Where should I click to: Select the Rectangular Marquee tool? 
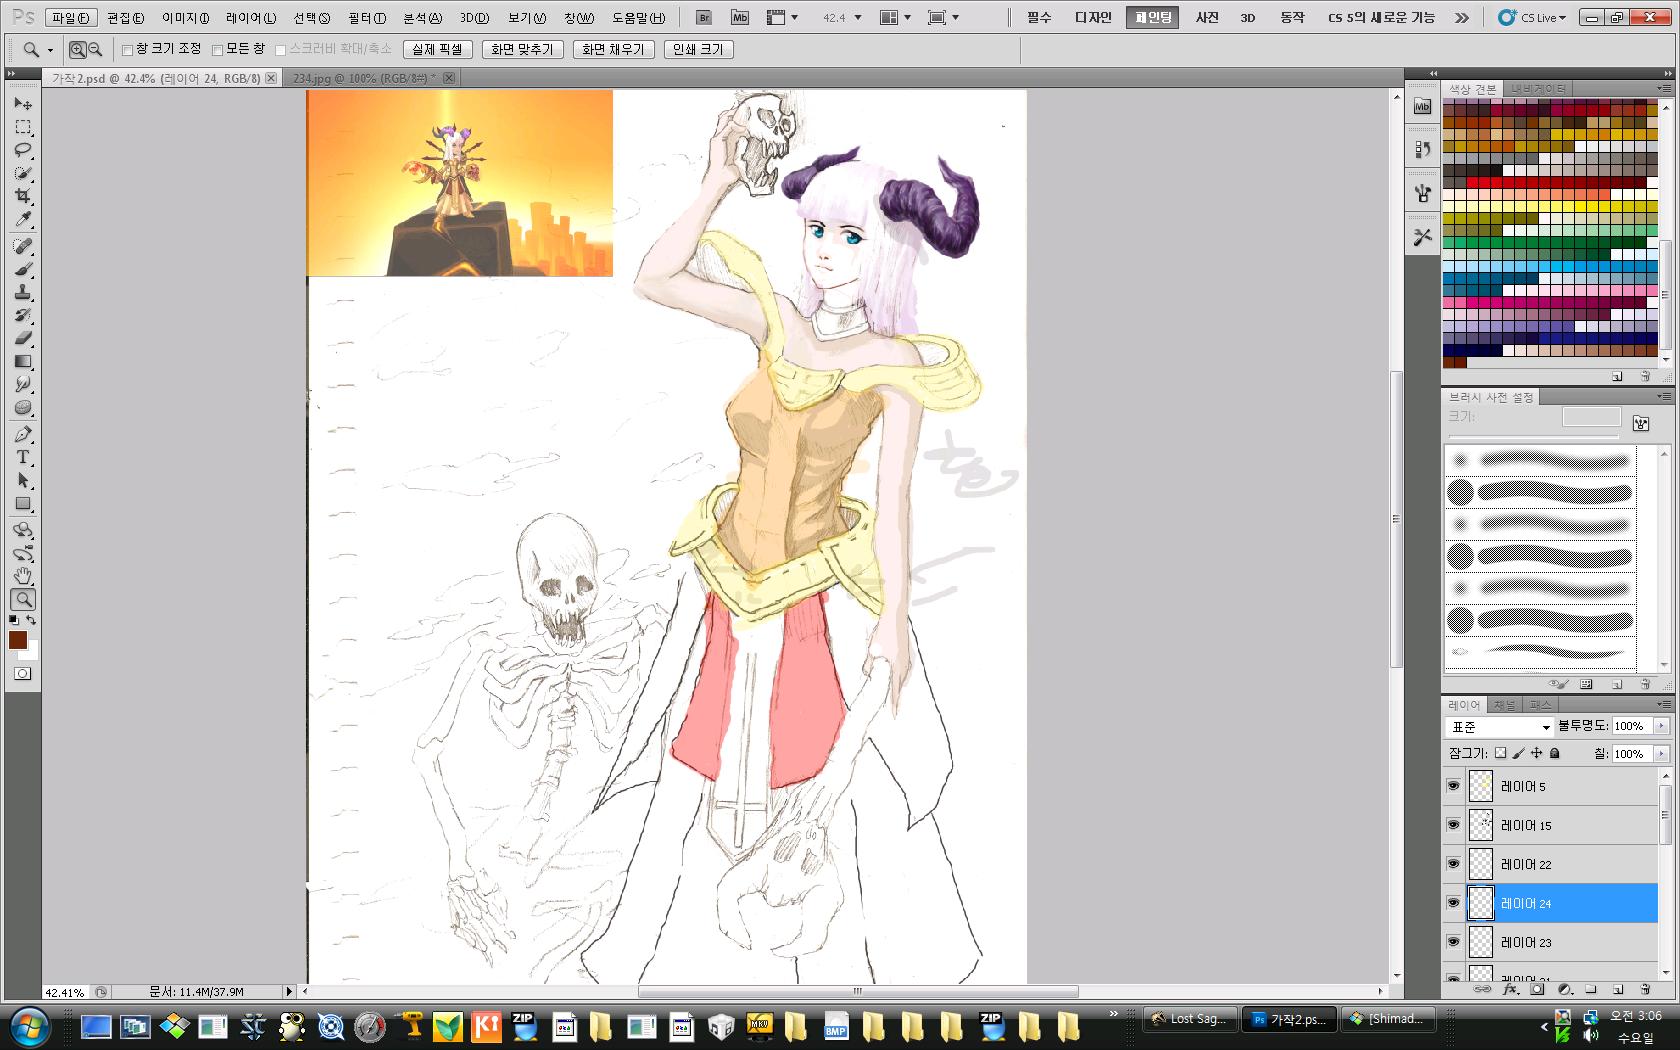23,127
